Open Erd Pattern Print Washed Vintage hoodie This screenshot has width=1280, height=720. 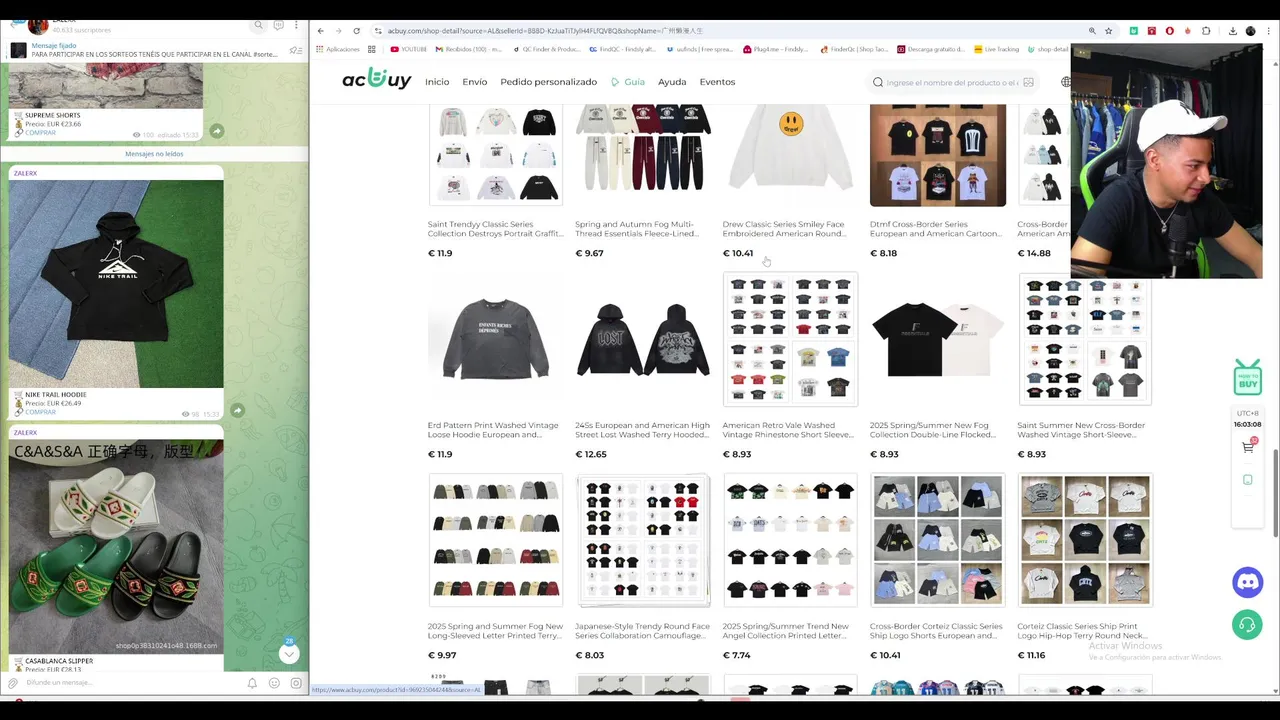(x=495, y=340)
